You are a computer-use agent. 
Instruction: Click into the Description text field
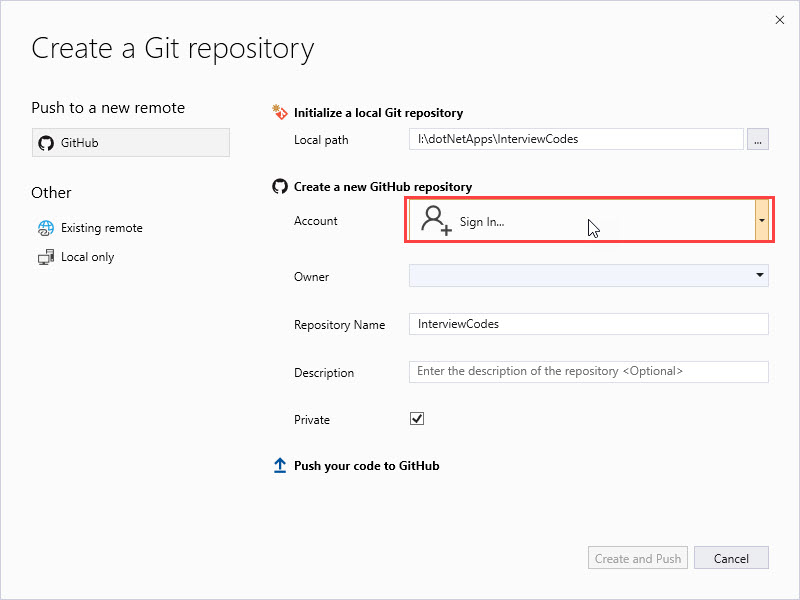point(588,371)
